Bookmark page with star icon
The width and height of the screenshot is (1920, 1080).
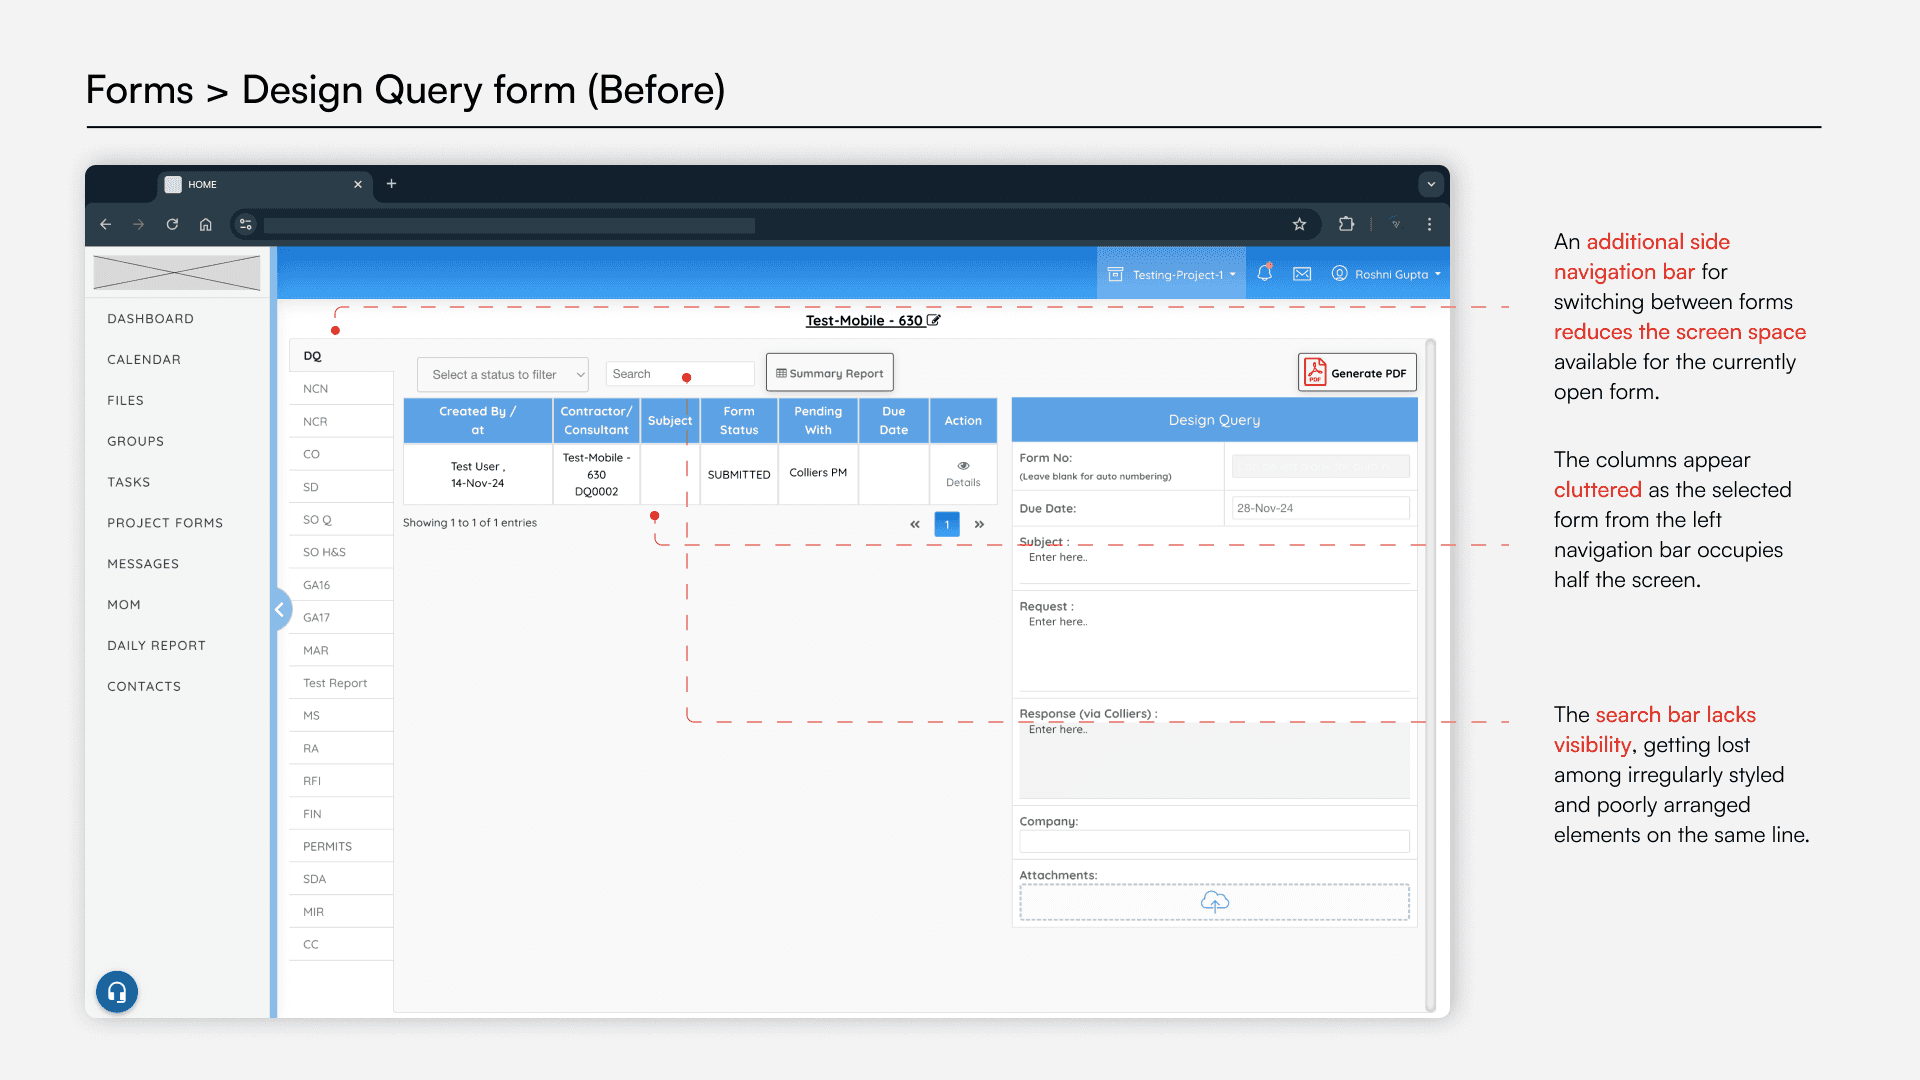point(1299,225)
